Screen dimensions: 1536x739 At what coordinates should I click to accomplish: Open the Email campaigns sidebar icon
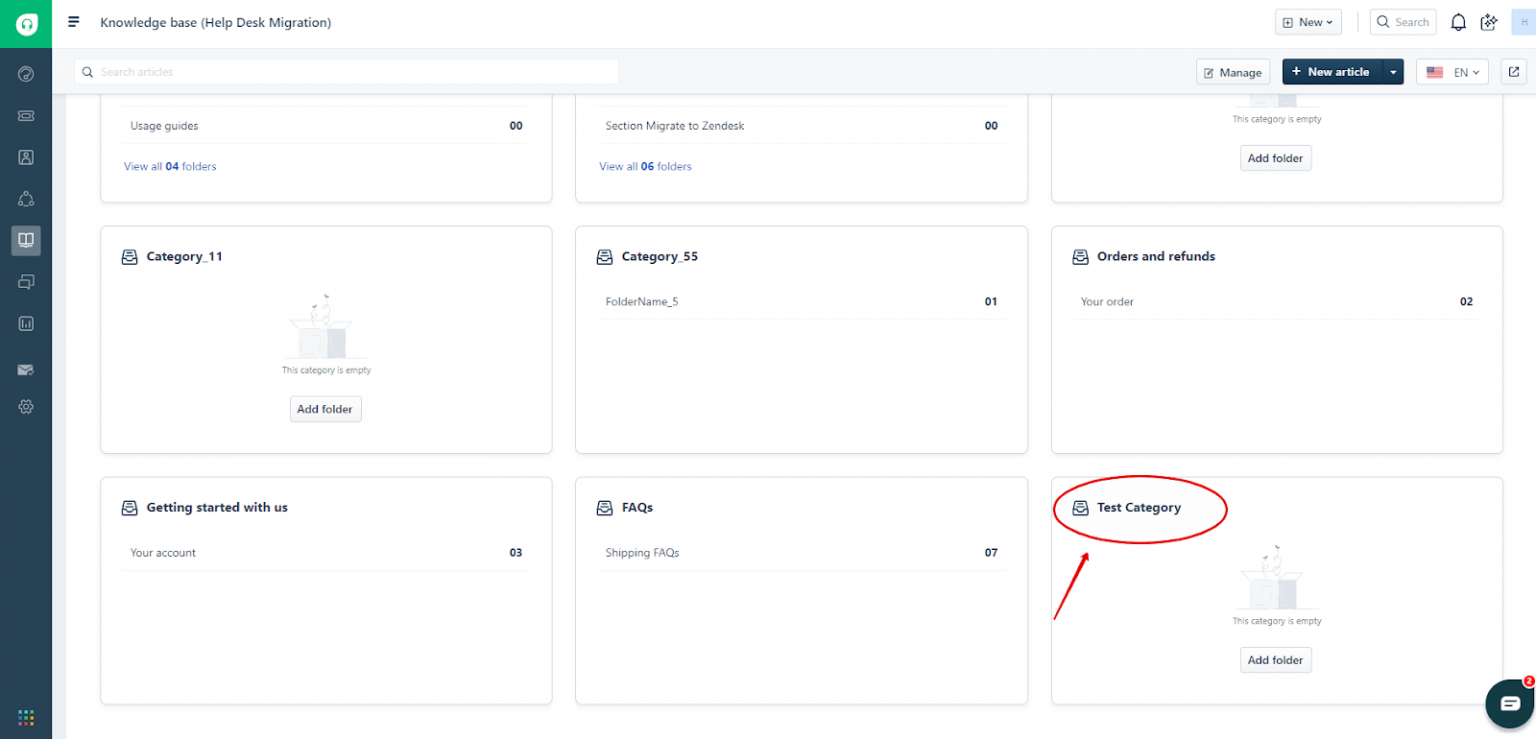pos(26,370)
